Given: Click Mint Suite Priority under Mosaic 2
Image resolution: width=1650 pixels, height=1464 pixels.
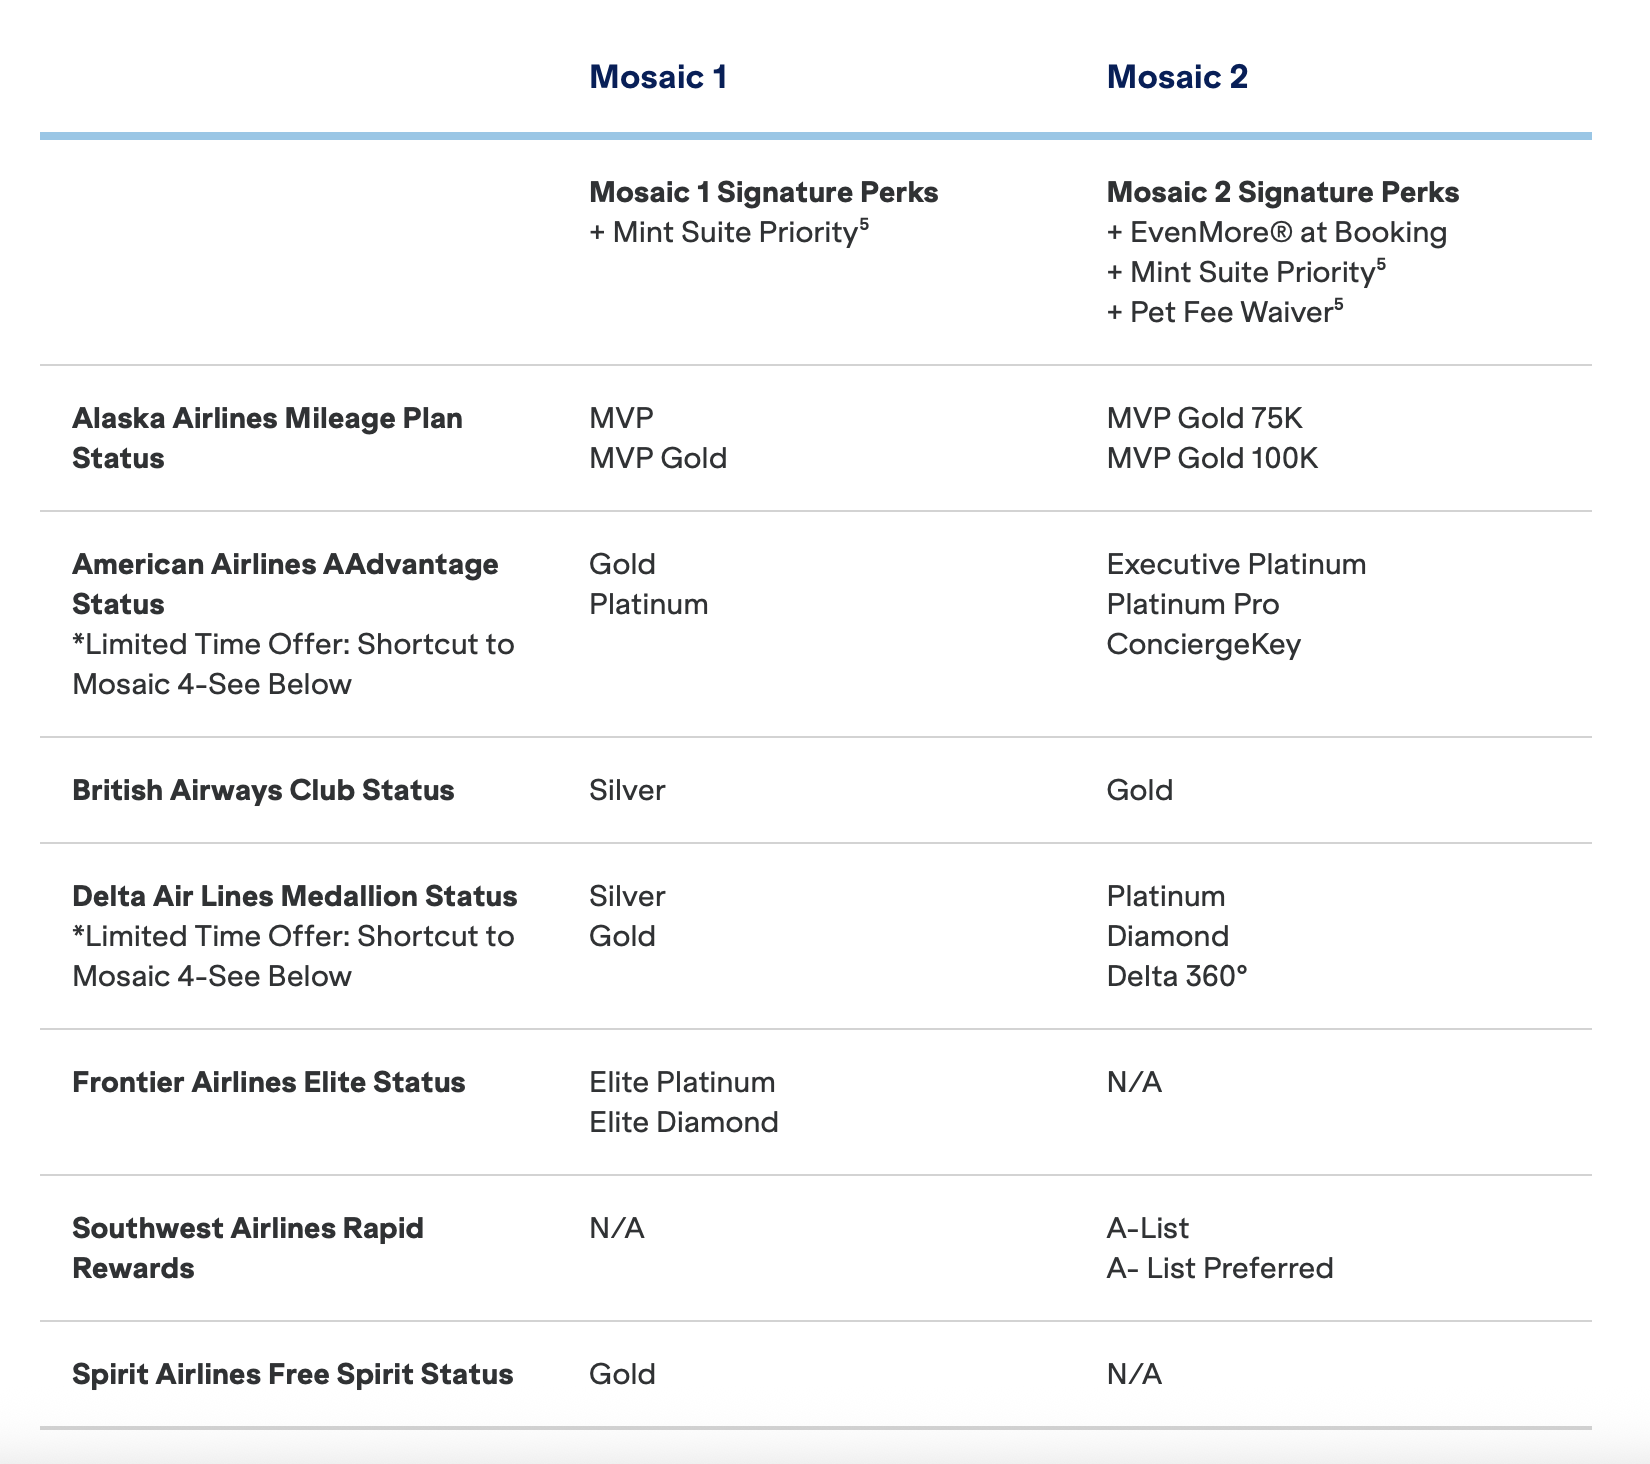Looking at the screenshot, I should coord(1246,272).
